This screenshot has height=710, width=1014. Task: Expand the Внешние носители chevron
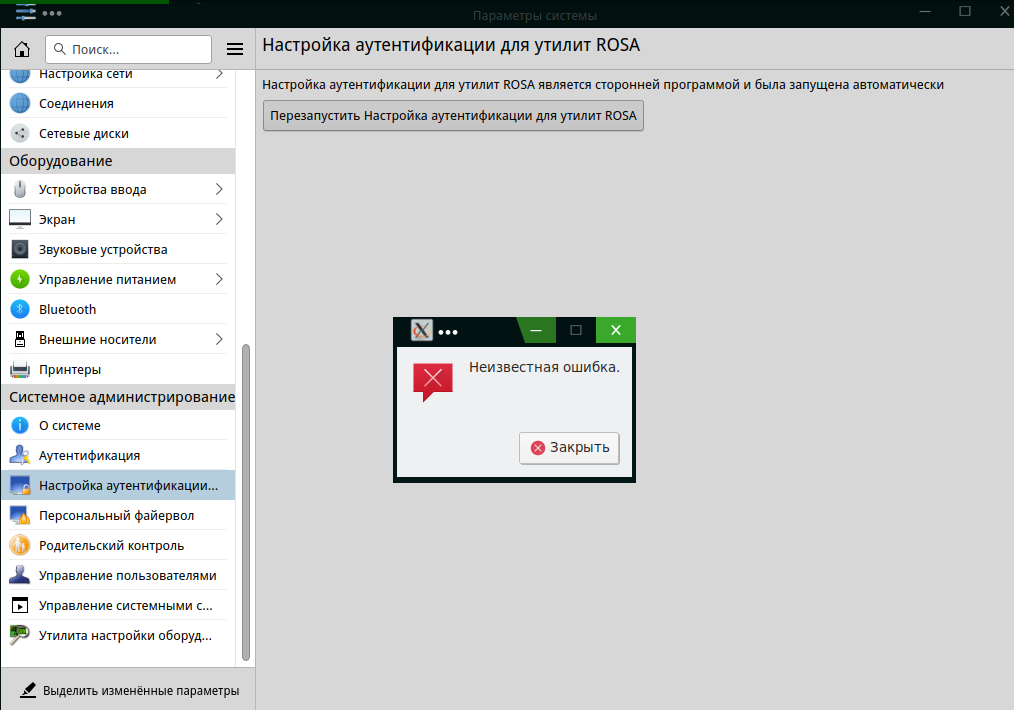pos(219,339)
